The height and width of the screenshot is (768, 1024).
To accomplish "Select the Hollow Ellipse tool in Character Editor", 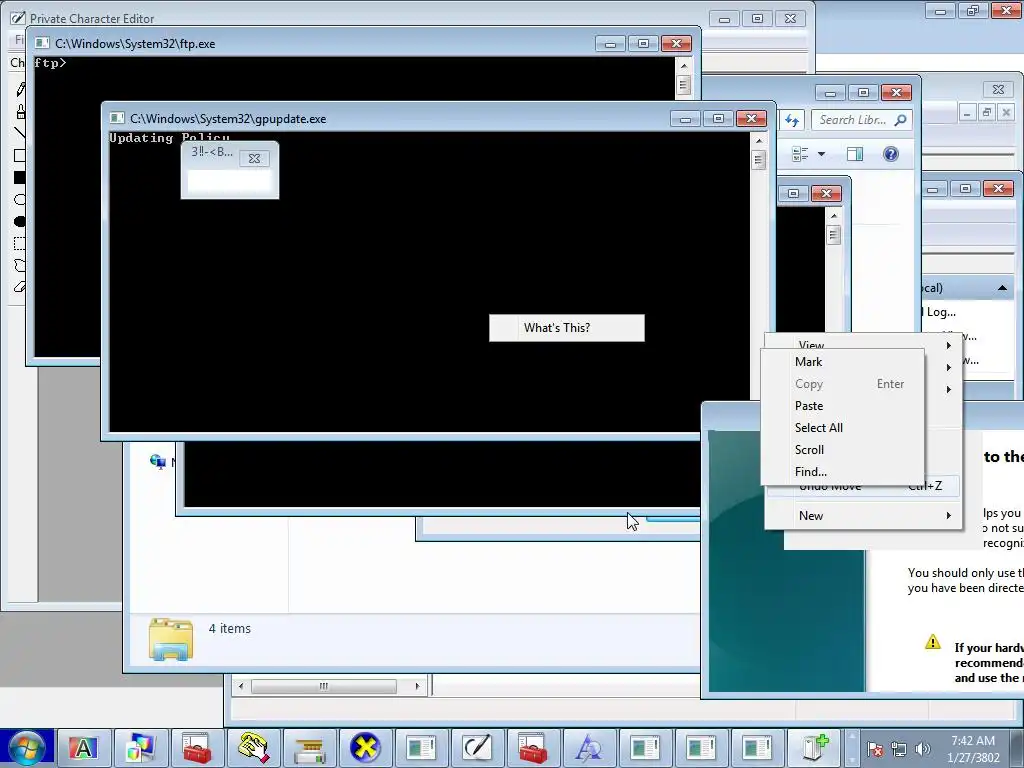I will (x=20, y=199).
